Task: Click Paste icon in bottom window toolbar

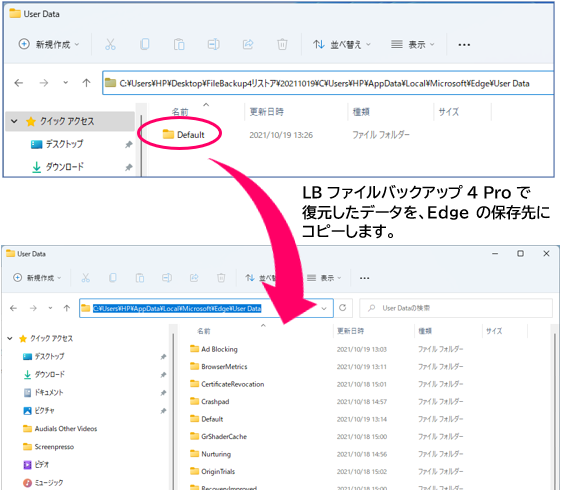Action: coord(140,278)
